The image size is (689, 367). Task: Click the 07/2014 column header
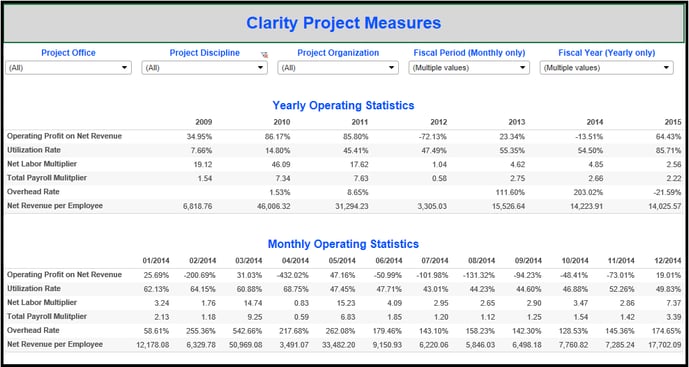pyautogui.click(x=435, y=261)
